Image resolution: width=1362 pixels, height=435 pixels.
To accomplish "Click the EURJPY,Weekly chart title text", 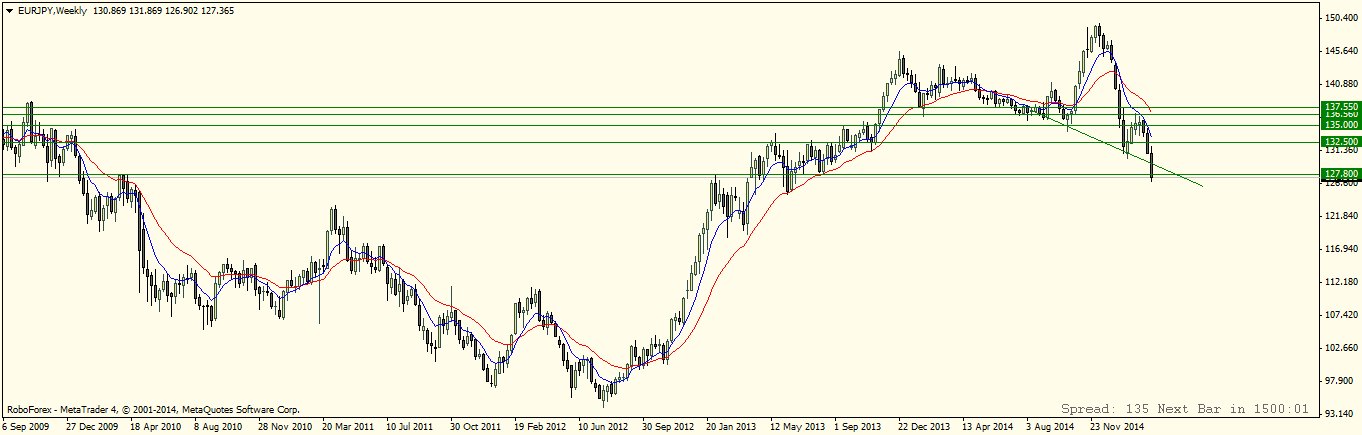I will (x=51, y=10).
